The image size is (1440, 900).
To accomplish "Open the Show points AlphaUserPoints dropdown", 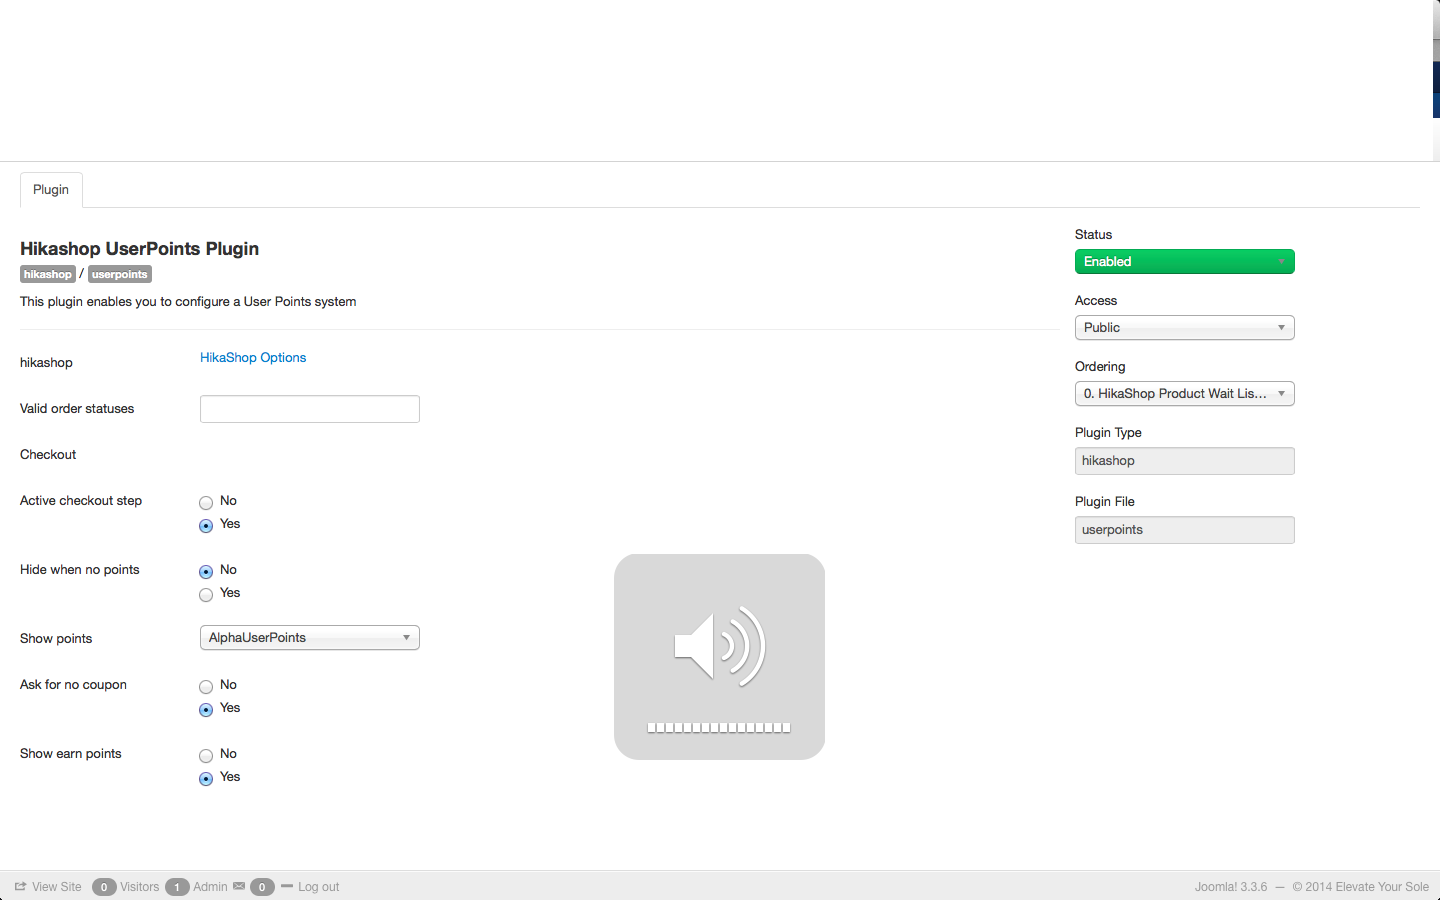I will (310, 637).
